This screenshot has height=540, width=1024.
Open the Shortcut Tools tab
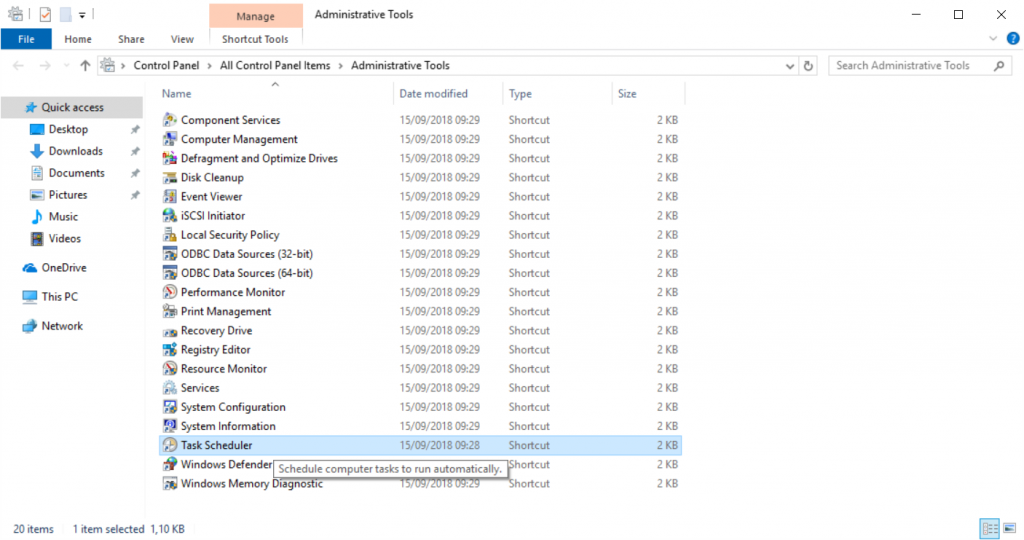(x=255, y=39)
